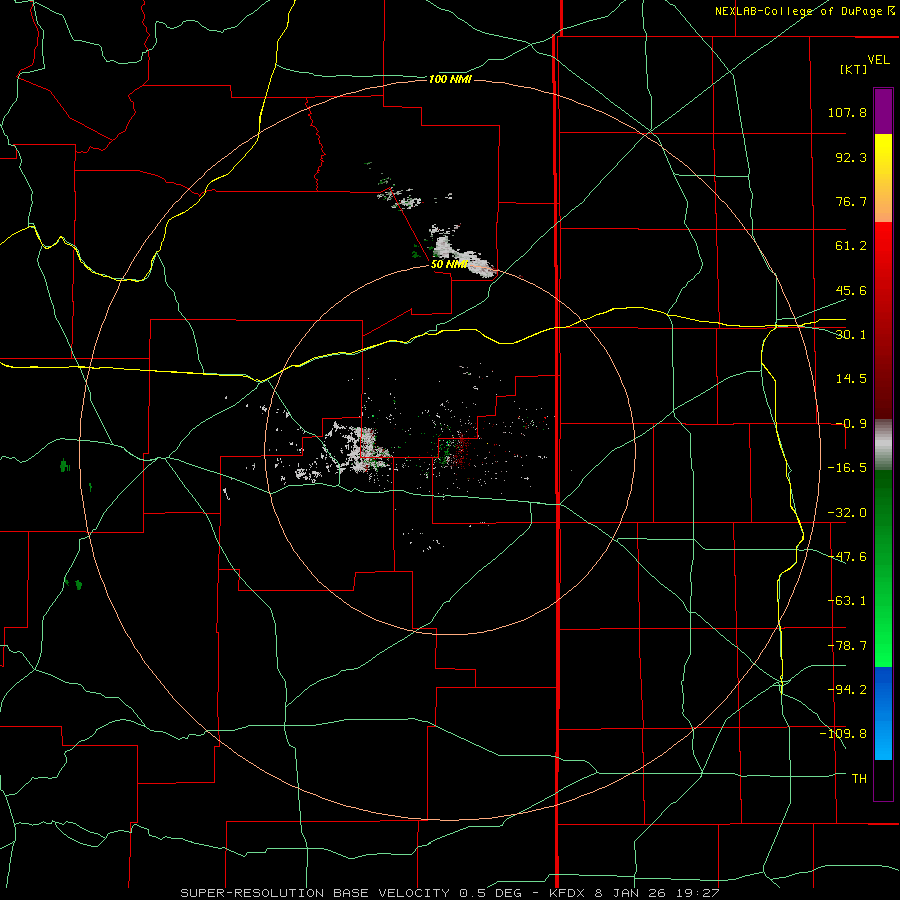Click the -0.9 velocity scale value
900x900 pixels.
point(851,424)
